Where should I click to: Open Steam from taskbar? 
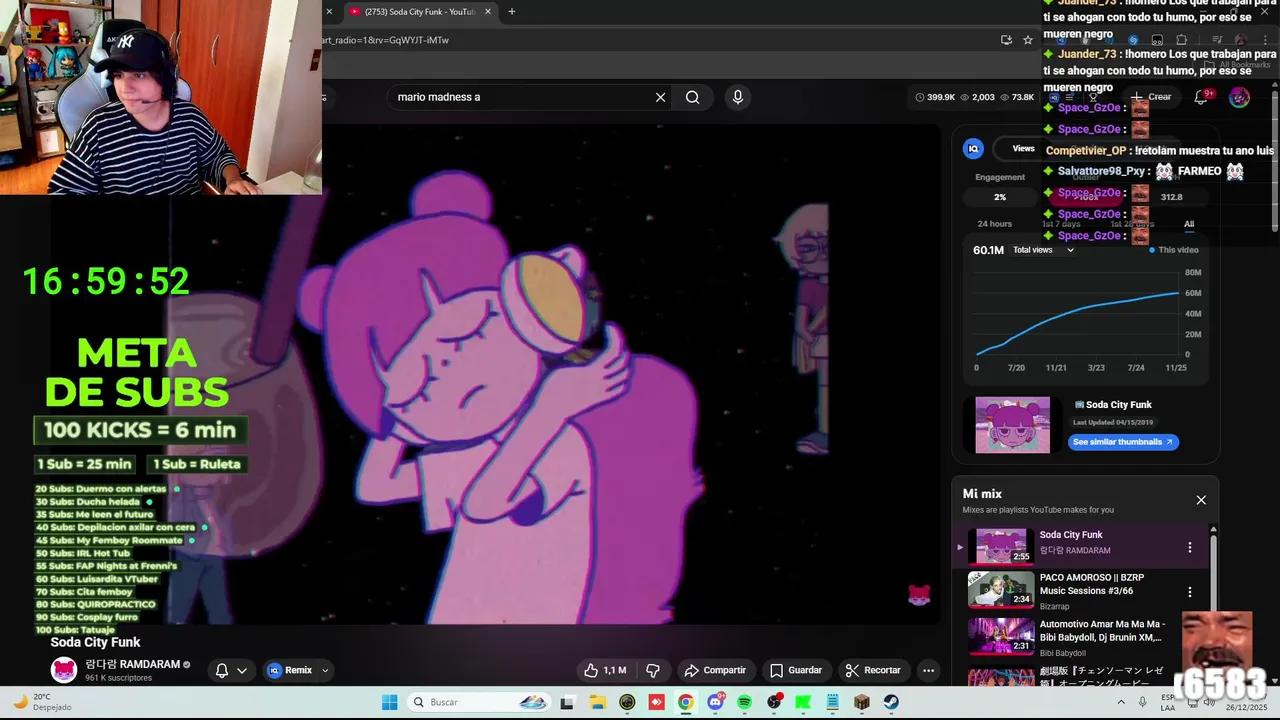[891, 702]
